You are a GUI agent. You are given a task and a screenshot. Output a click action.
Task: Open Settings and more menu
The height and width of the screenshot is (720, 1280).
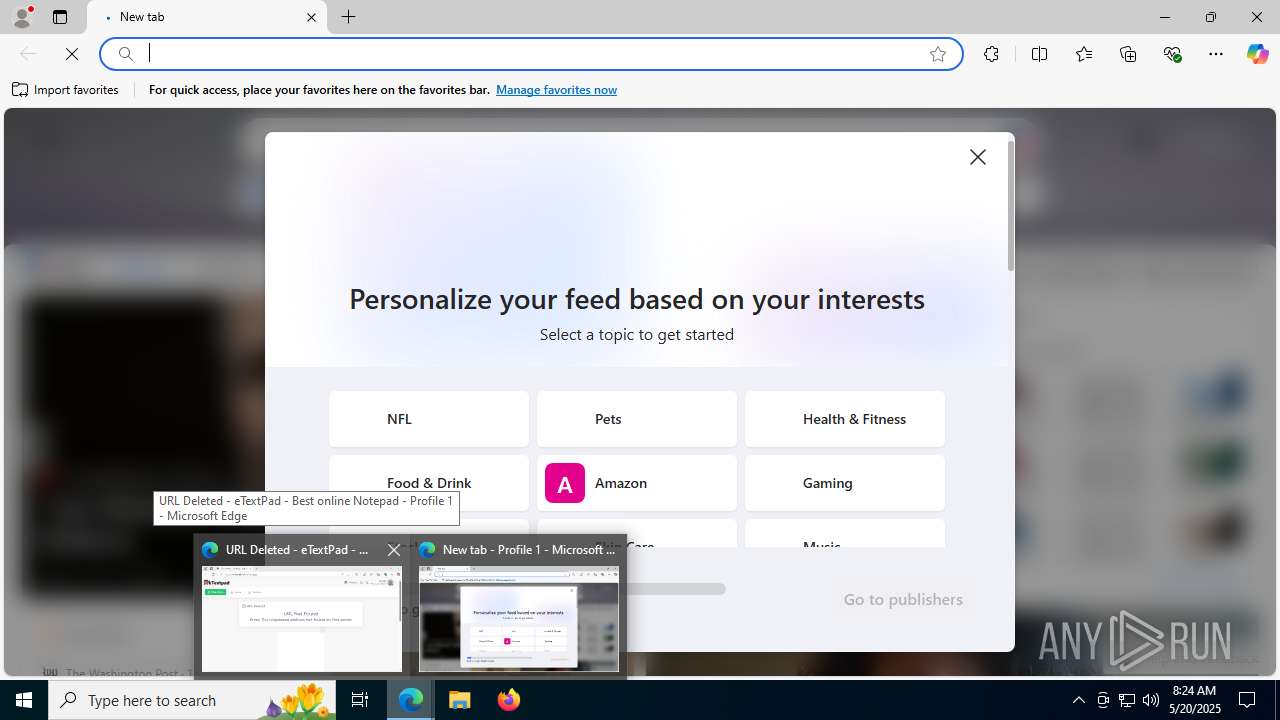click(x=1216, y=54)
